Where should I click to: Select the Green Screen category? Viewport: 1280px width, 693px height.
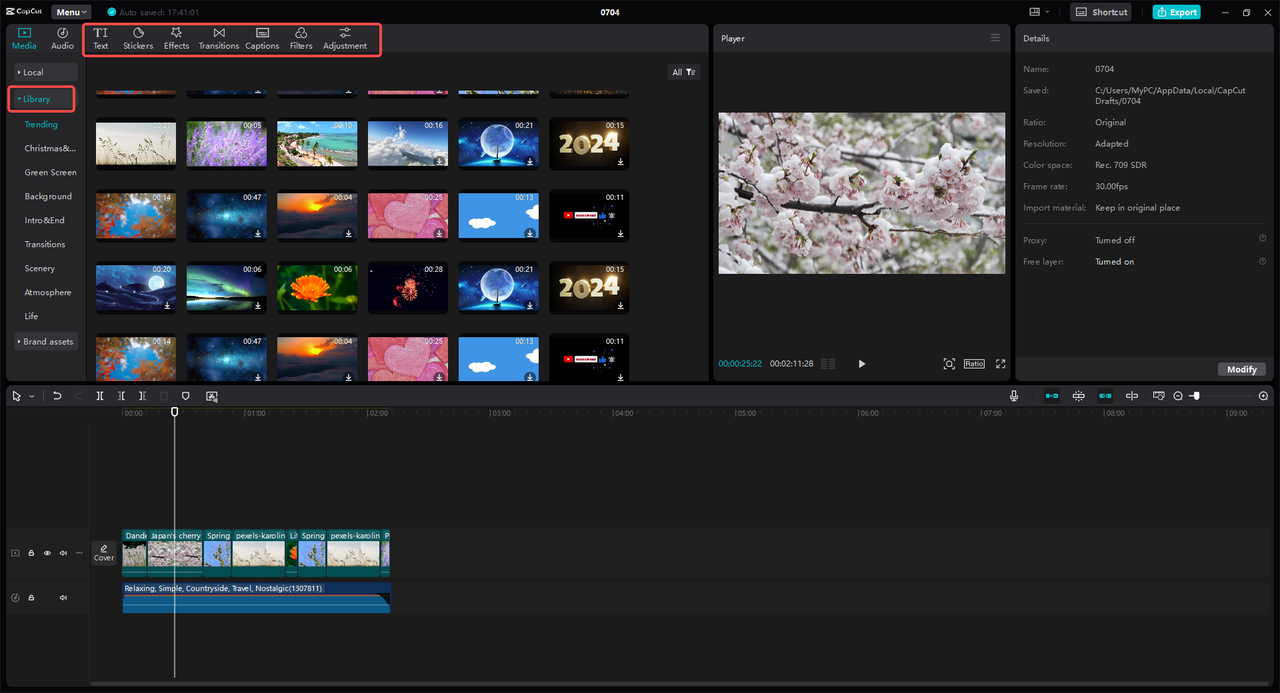(50, 173)
